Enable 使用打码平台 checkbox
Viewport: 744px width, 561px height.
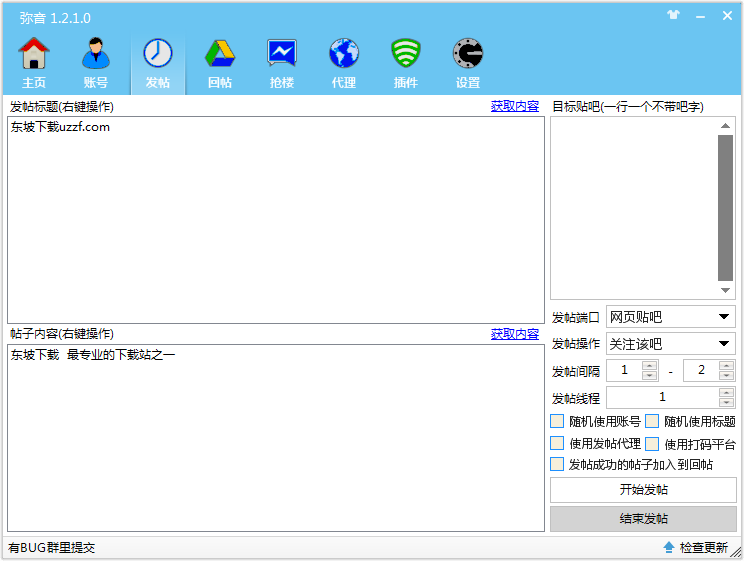(652, 444)
